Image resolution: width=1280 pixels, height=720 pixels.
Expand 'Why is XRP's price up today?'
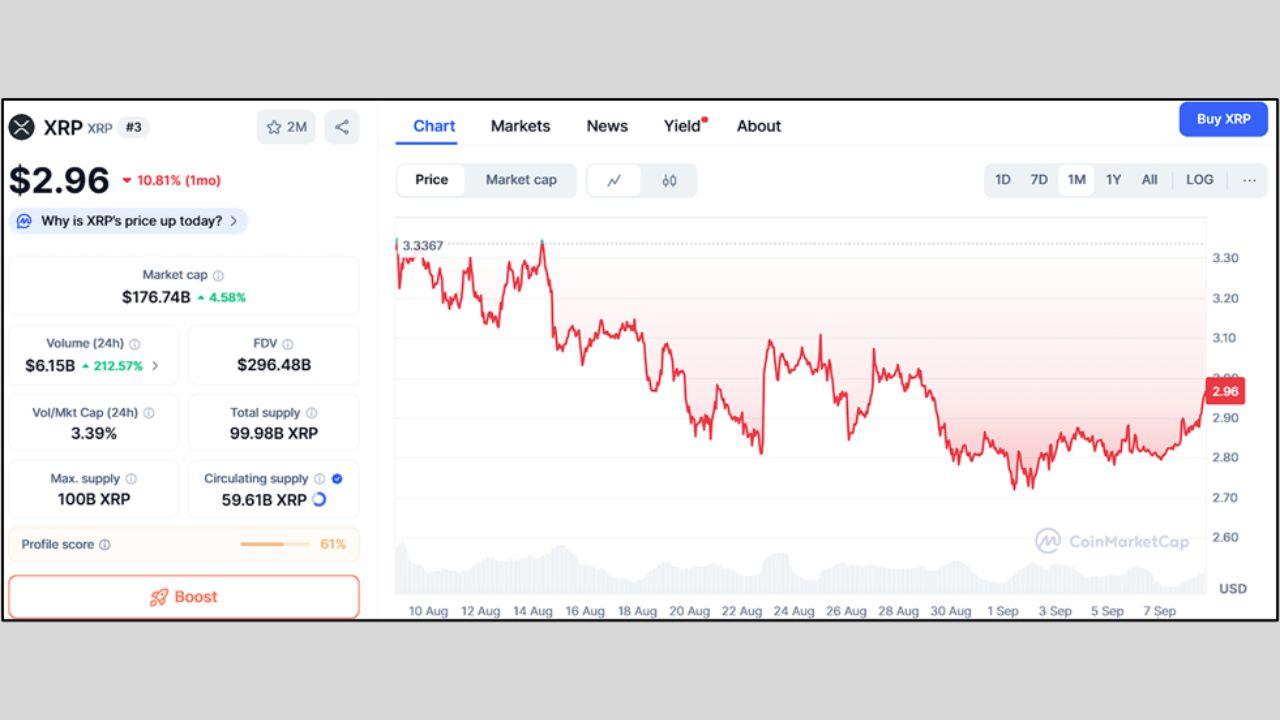[129, 221]
